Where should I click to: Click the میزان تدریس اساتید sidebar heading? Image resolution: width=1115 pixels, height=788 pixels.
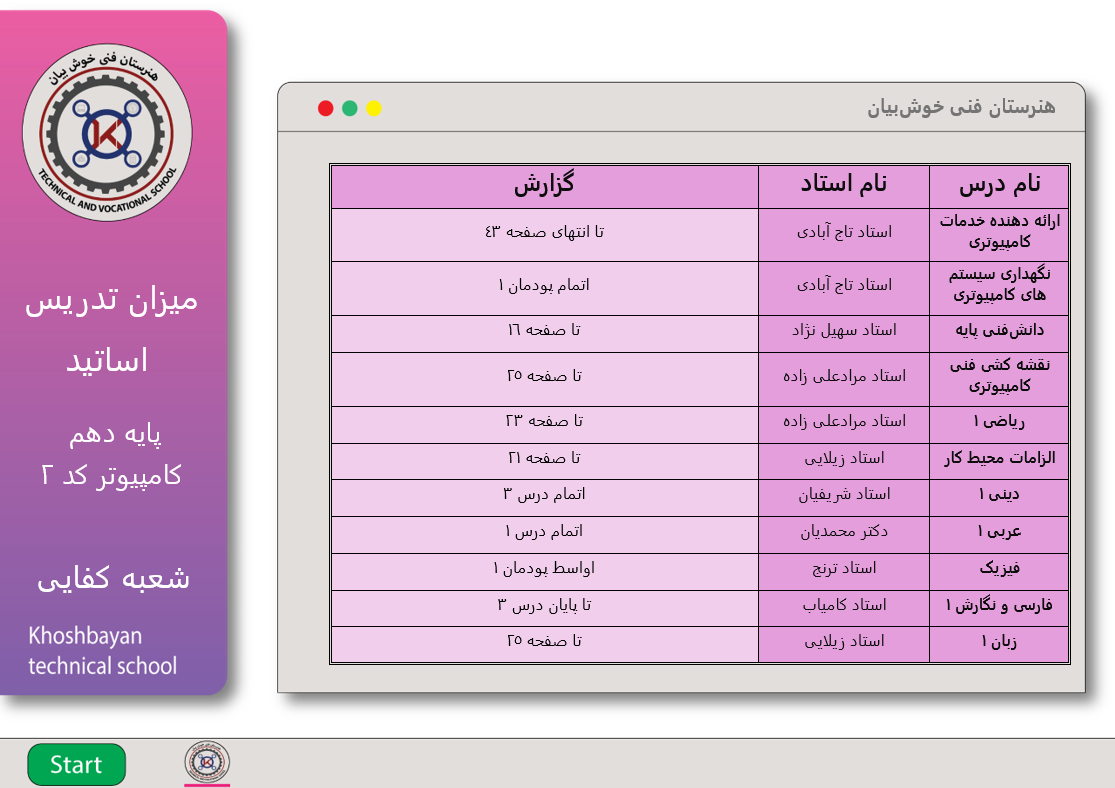[111, 330]
